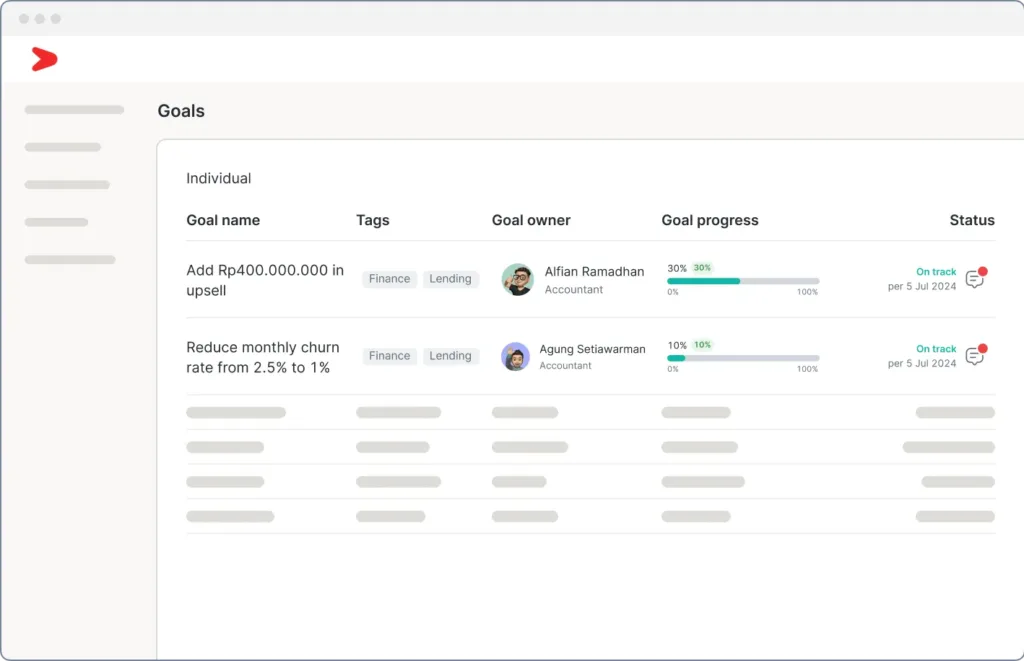Click the progress bar of the upsell goal
Image resolution: width=1024 pixels, height=661 pixels.
744,281
